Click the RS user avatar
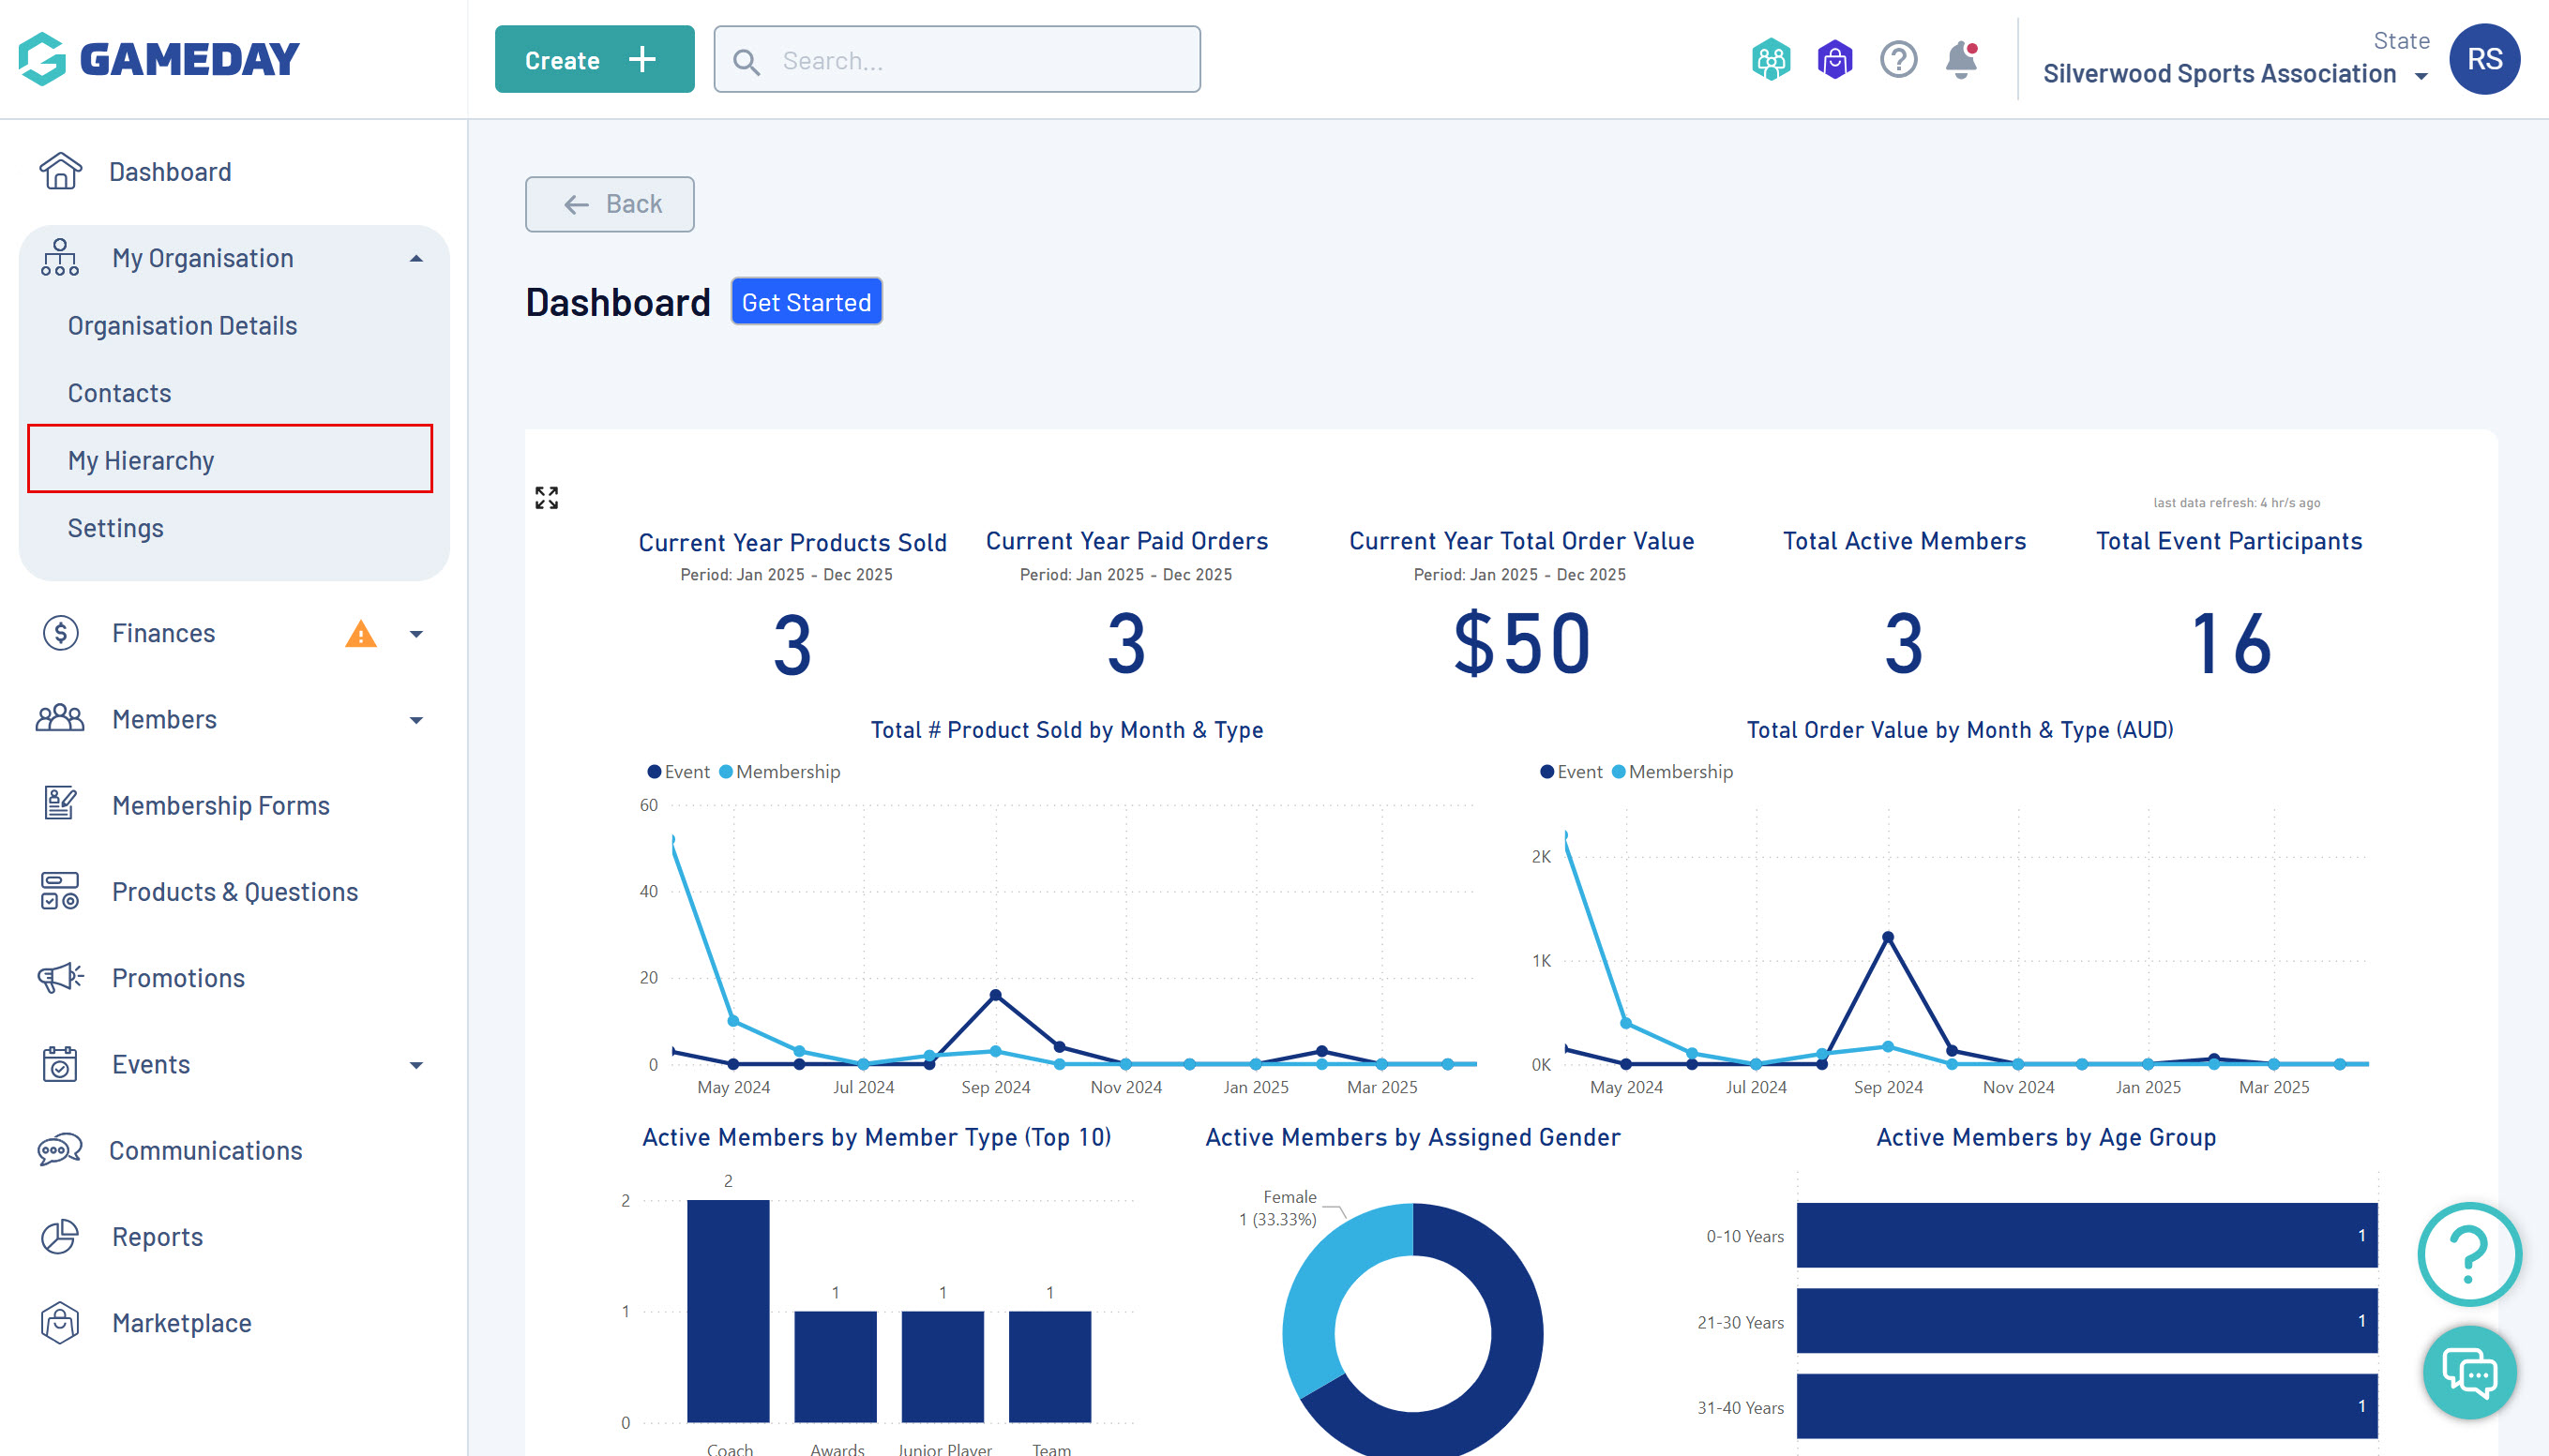The width and height of the screenshot is (2549, 1456). click(x=2483, y=59)
